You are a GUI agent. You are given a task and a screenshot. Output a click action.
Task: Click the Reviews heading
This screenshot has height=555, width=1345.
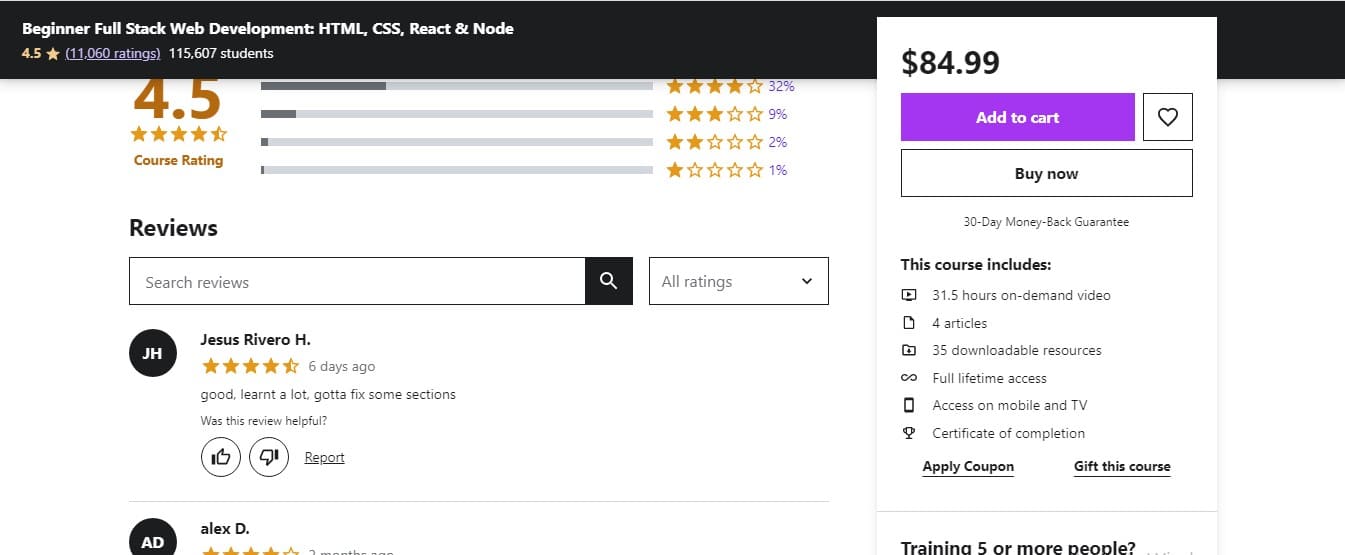tap(173, 228)
